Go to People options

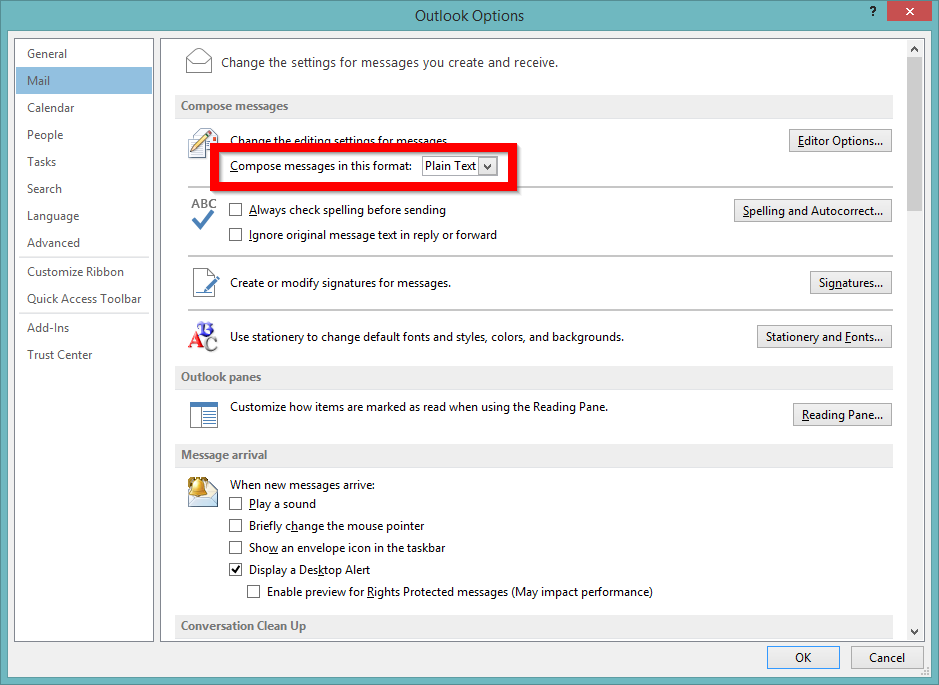coord(84,135)
